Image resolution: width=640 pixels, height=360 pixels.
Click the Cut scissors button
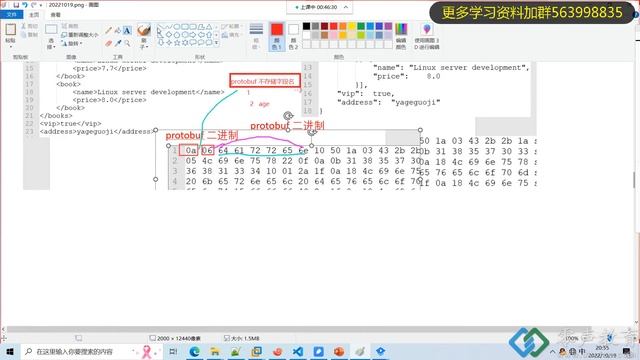click(x=29, y=26)
